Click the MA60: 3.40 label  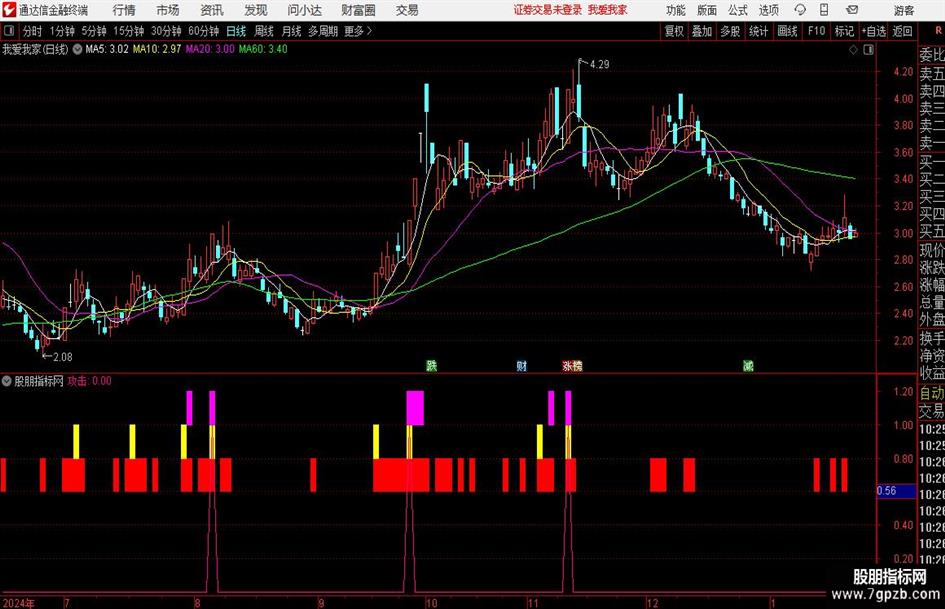coord(263,49)
